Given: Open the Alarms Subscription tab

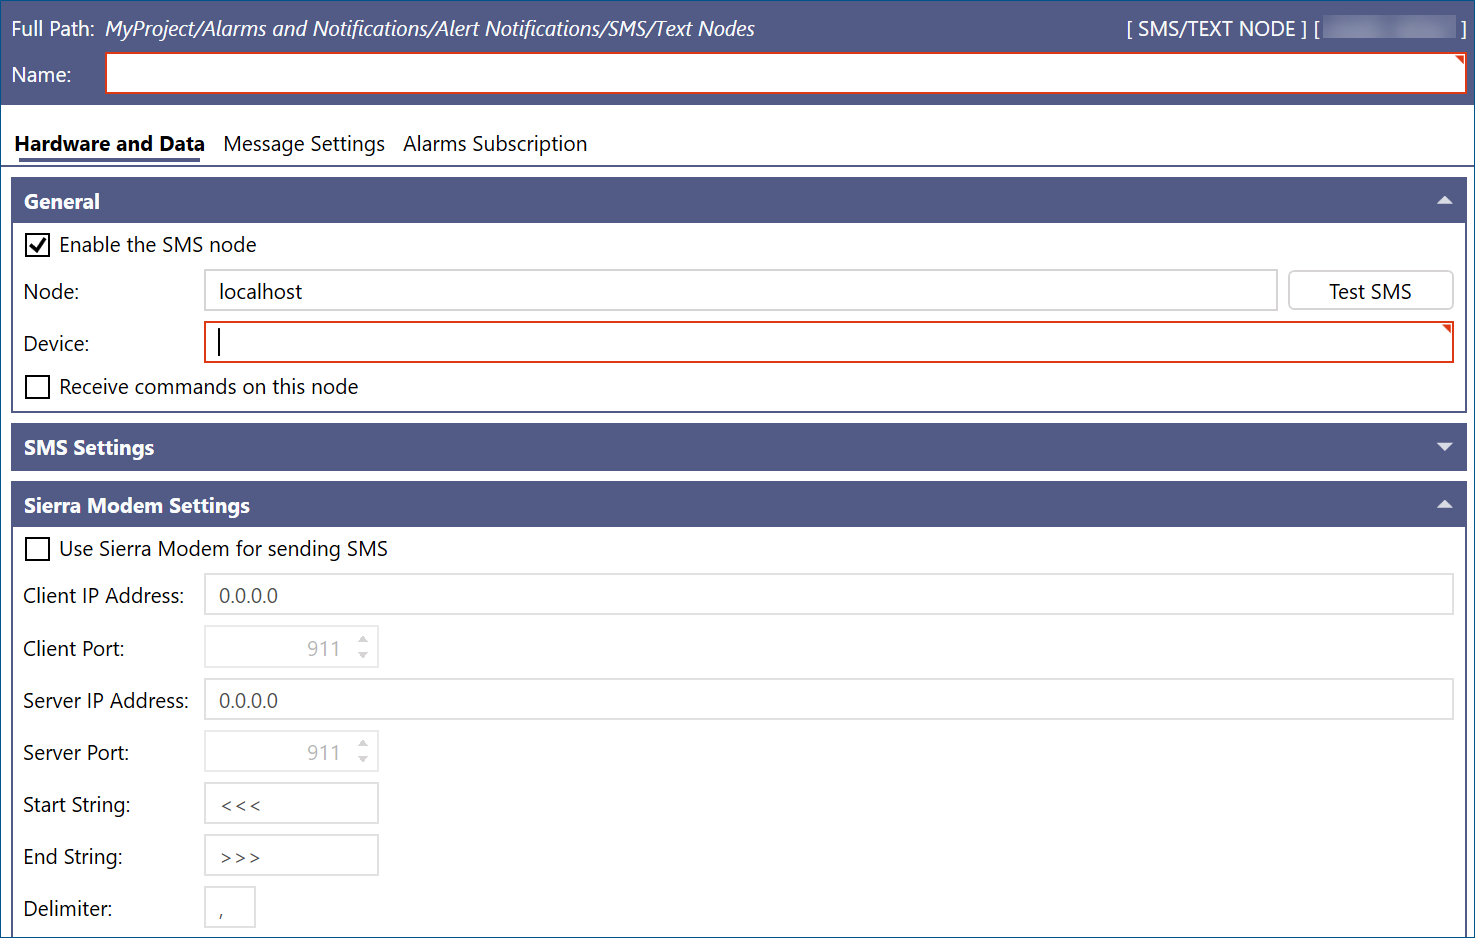Looking at the screenshot, I should pos(495,144).
